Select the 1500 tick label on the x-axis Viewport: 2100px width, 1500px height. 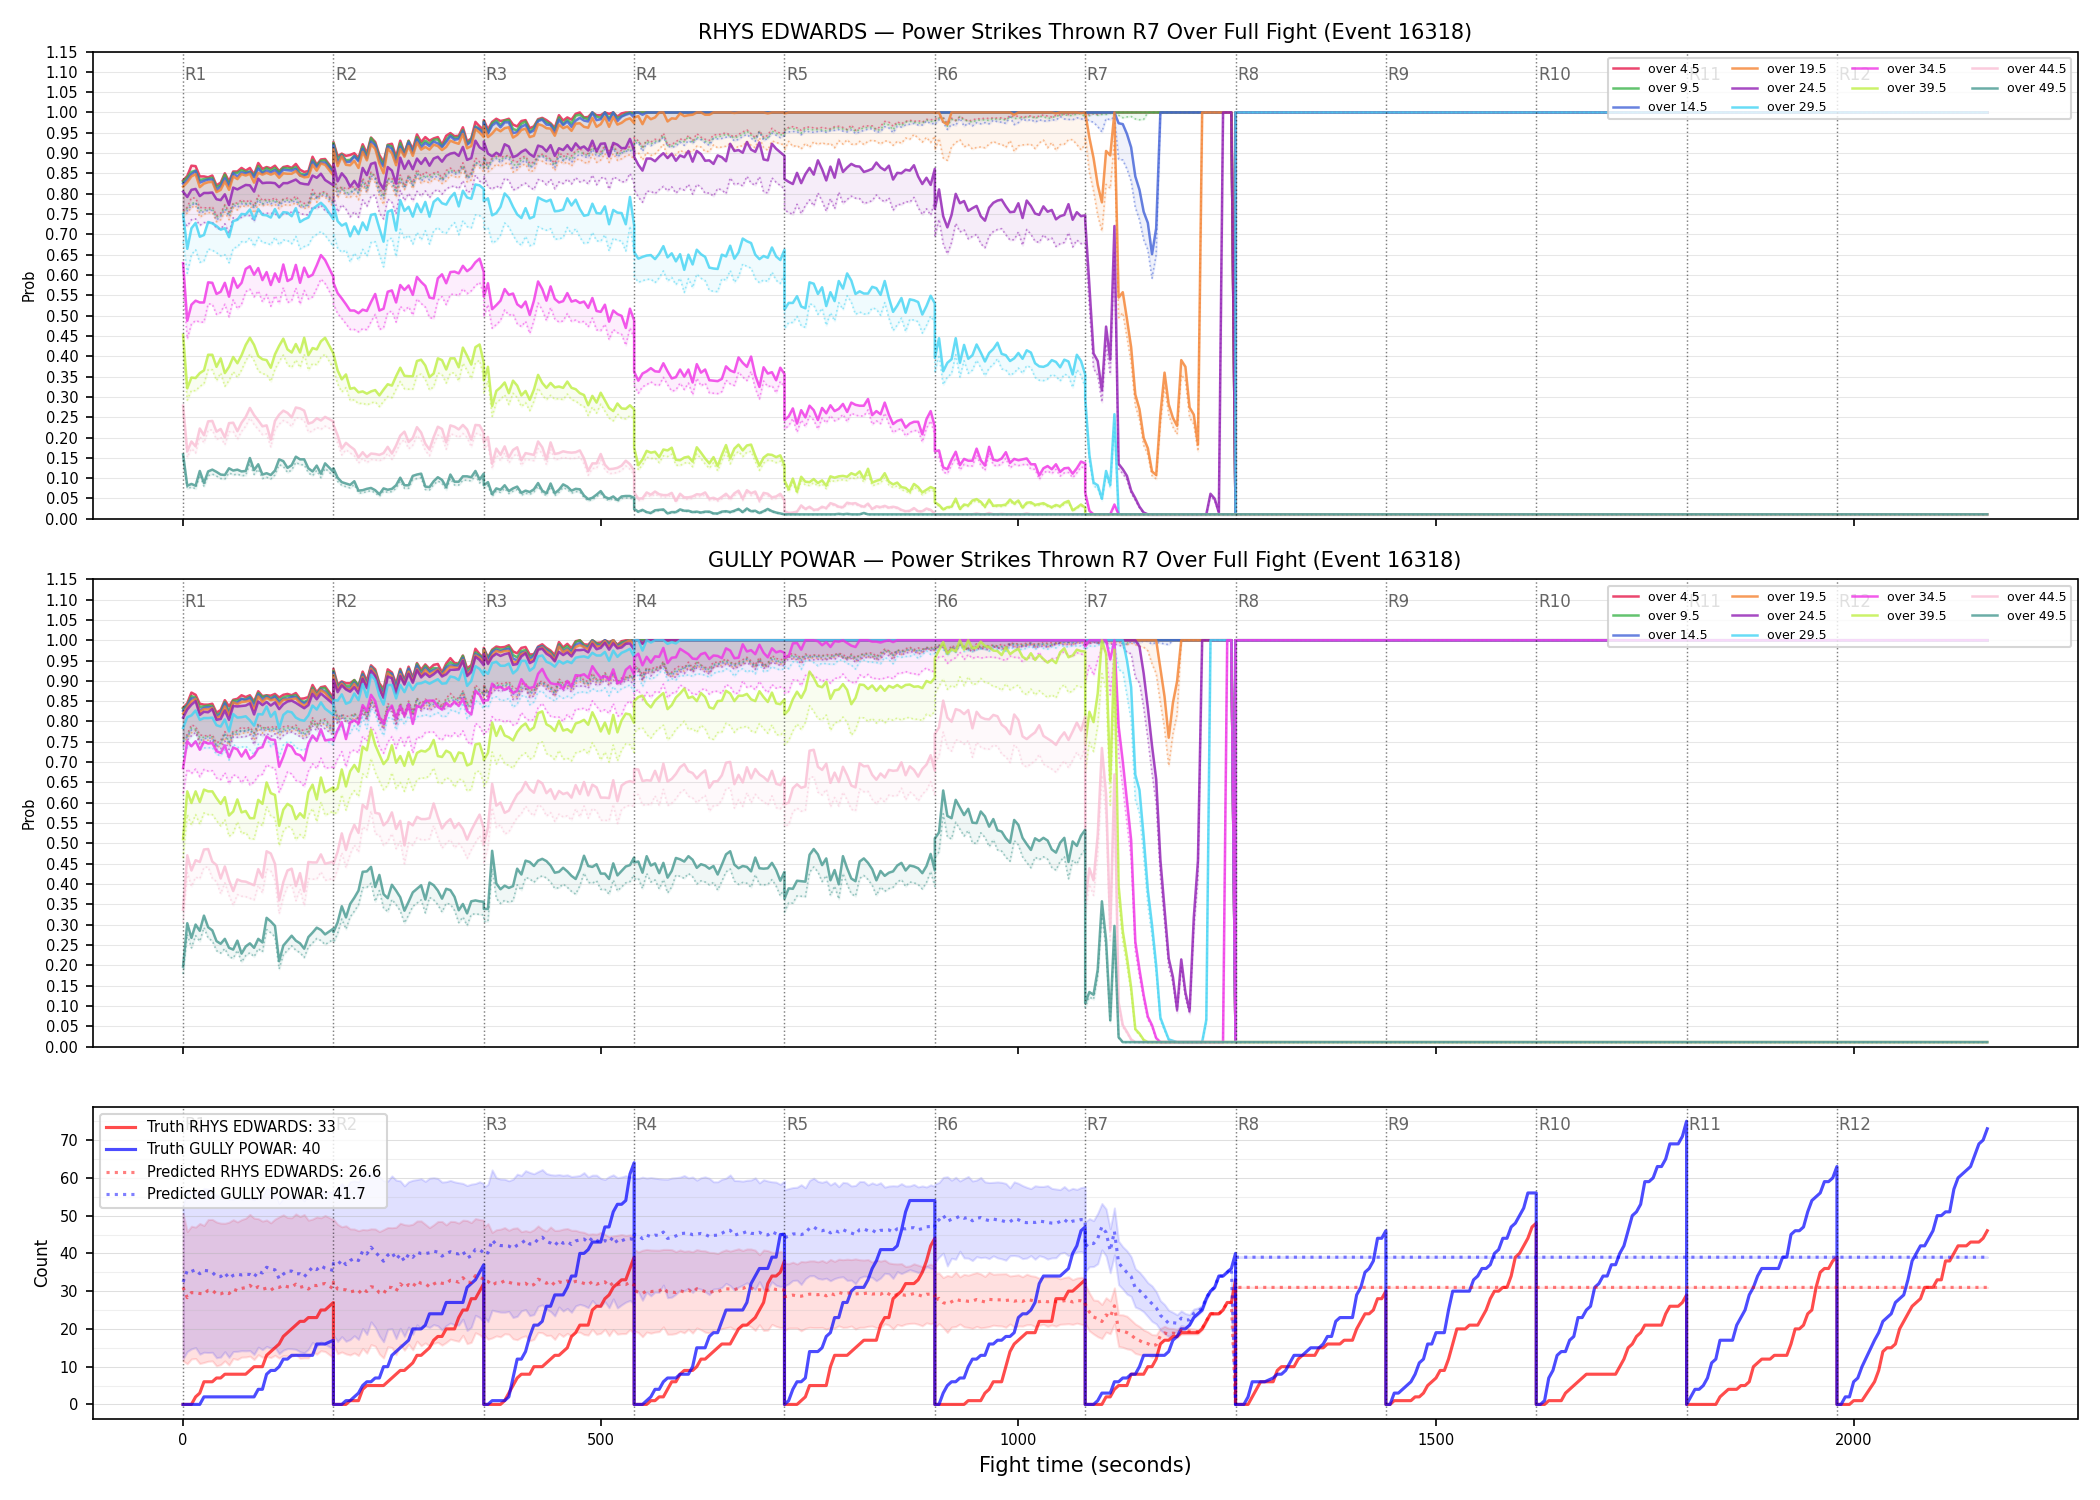[1436, 1440]
